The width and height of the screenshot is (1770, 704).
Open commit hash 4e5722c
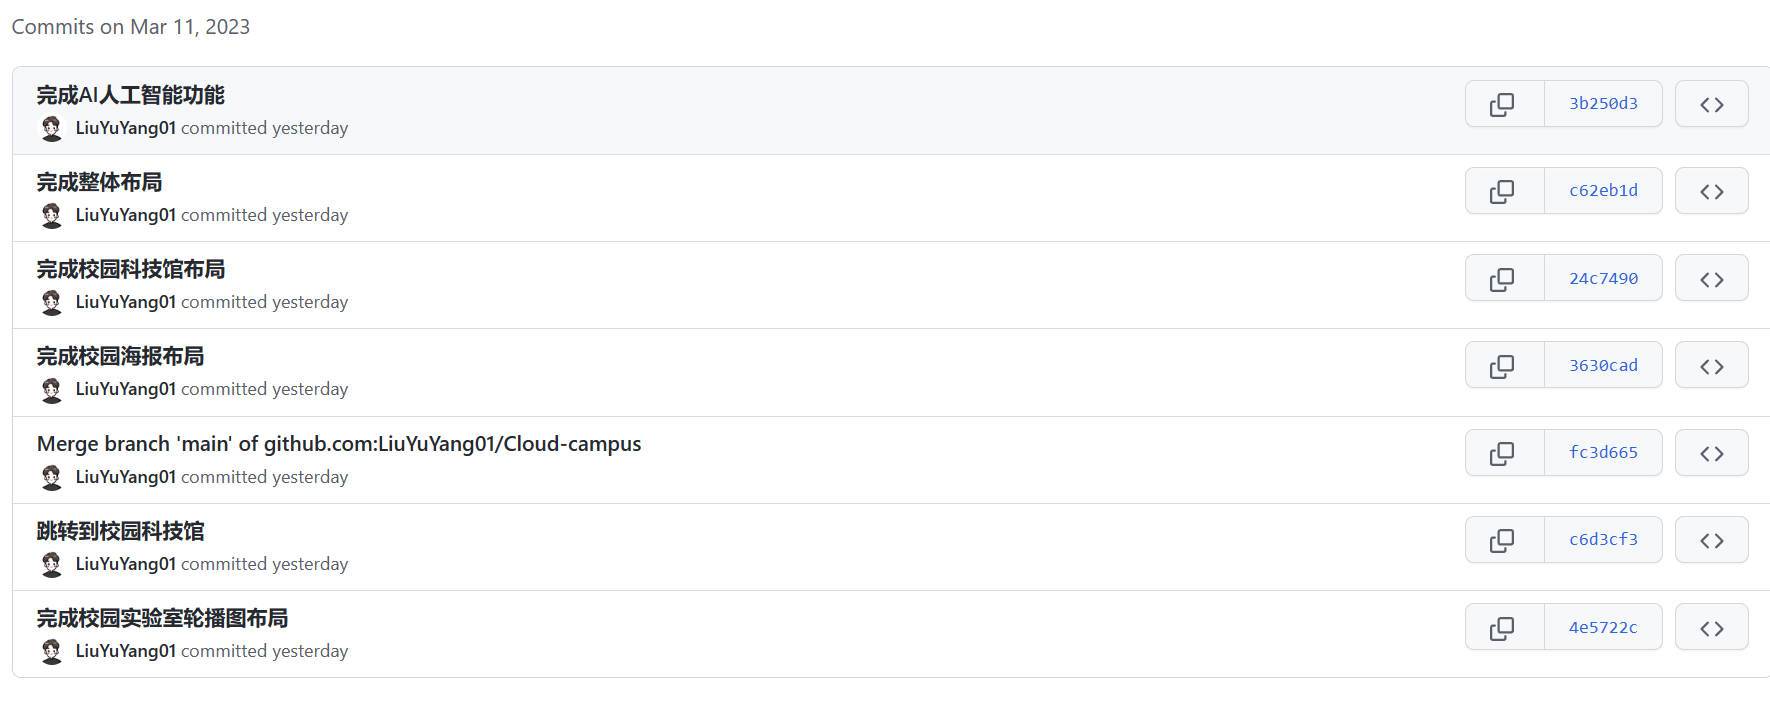click(x=1603, y=627)
